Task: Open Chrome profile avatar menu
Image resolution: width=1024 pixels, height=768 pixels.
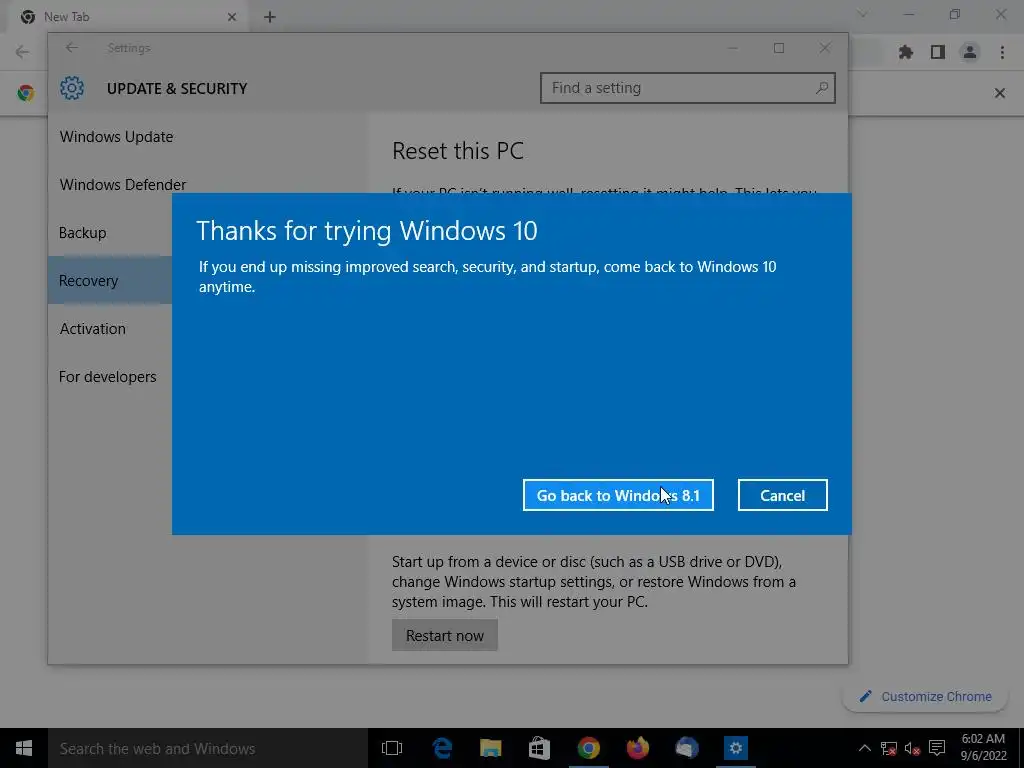Action: [x=970, y=52]
